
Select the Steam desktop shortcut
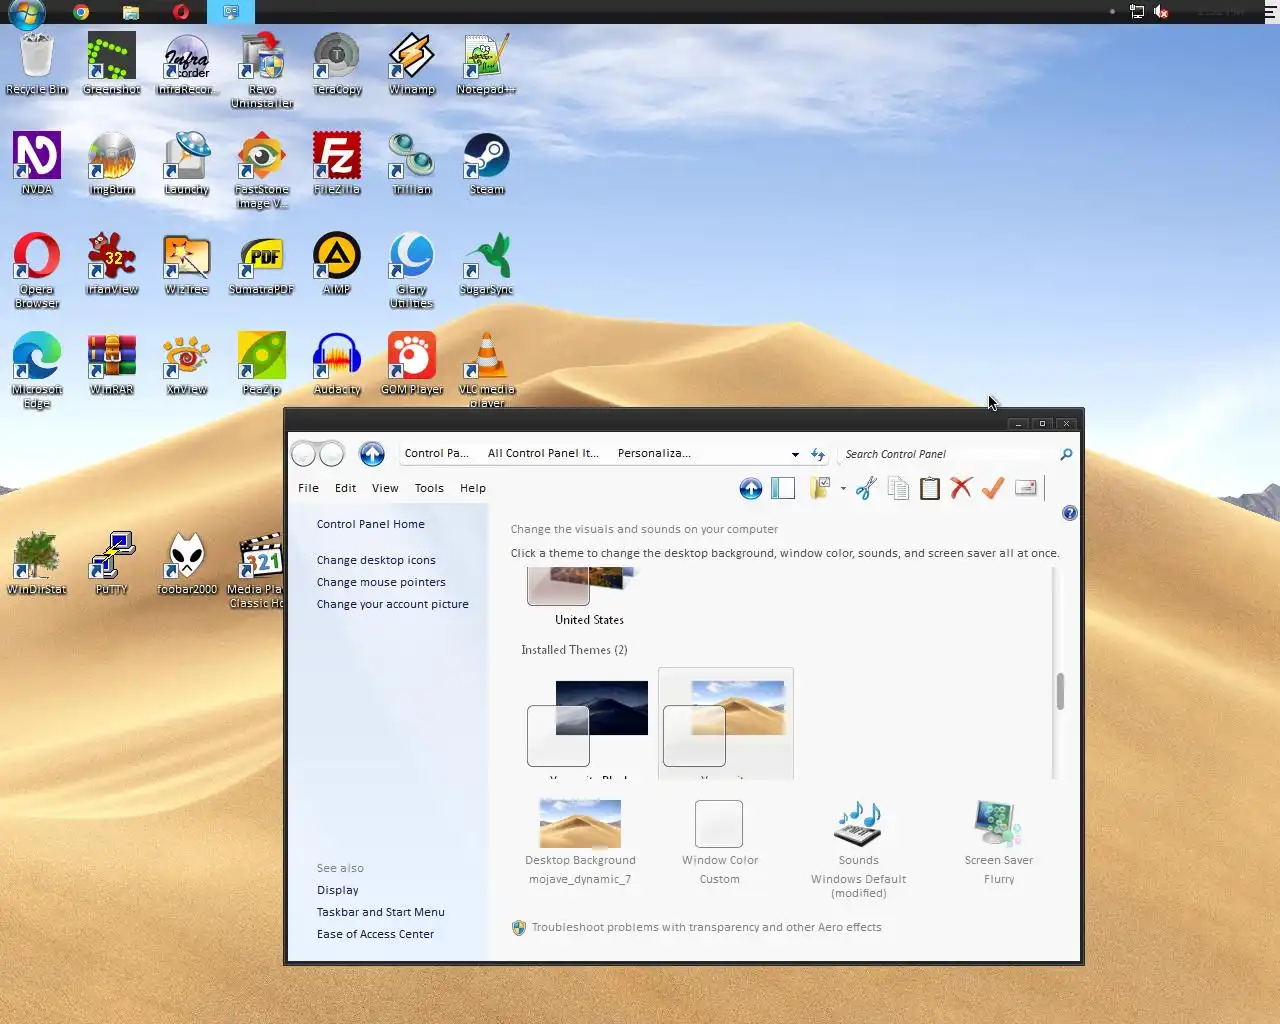coord(486,164)
